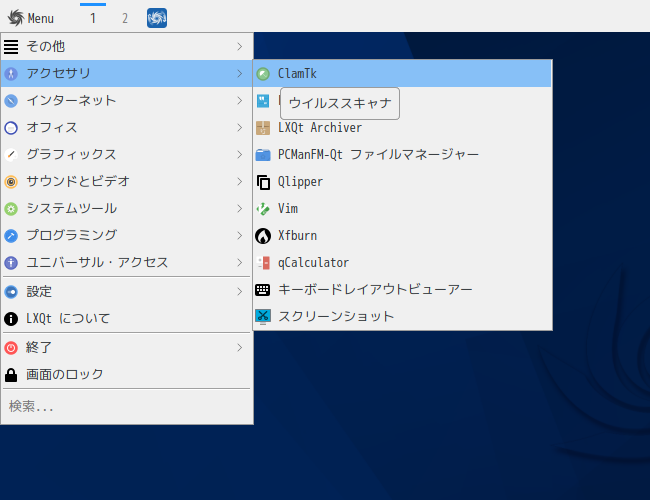This screenshot has height=500, width=650.
Task: Expand the インターネット submenu arrow
Action: [240, 100]
